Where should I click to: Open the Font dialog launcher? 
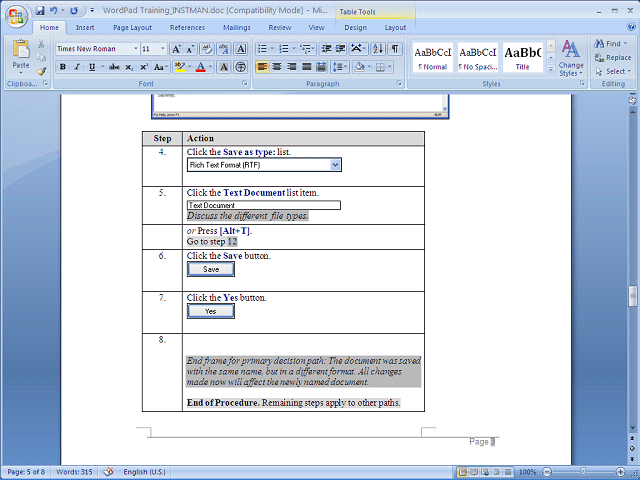(x=245, y=84)
